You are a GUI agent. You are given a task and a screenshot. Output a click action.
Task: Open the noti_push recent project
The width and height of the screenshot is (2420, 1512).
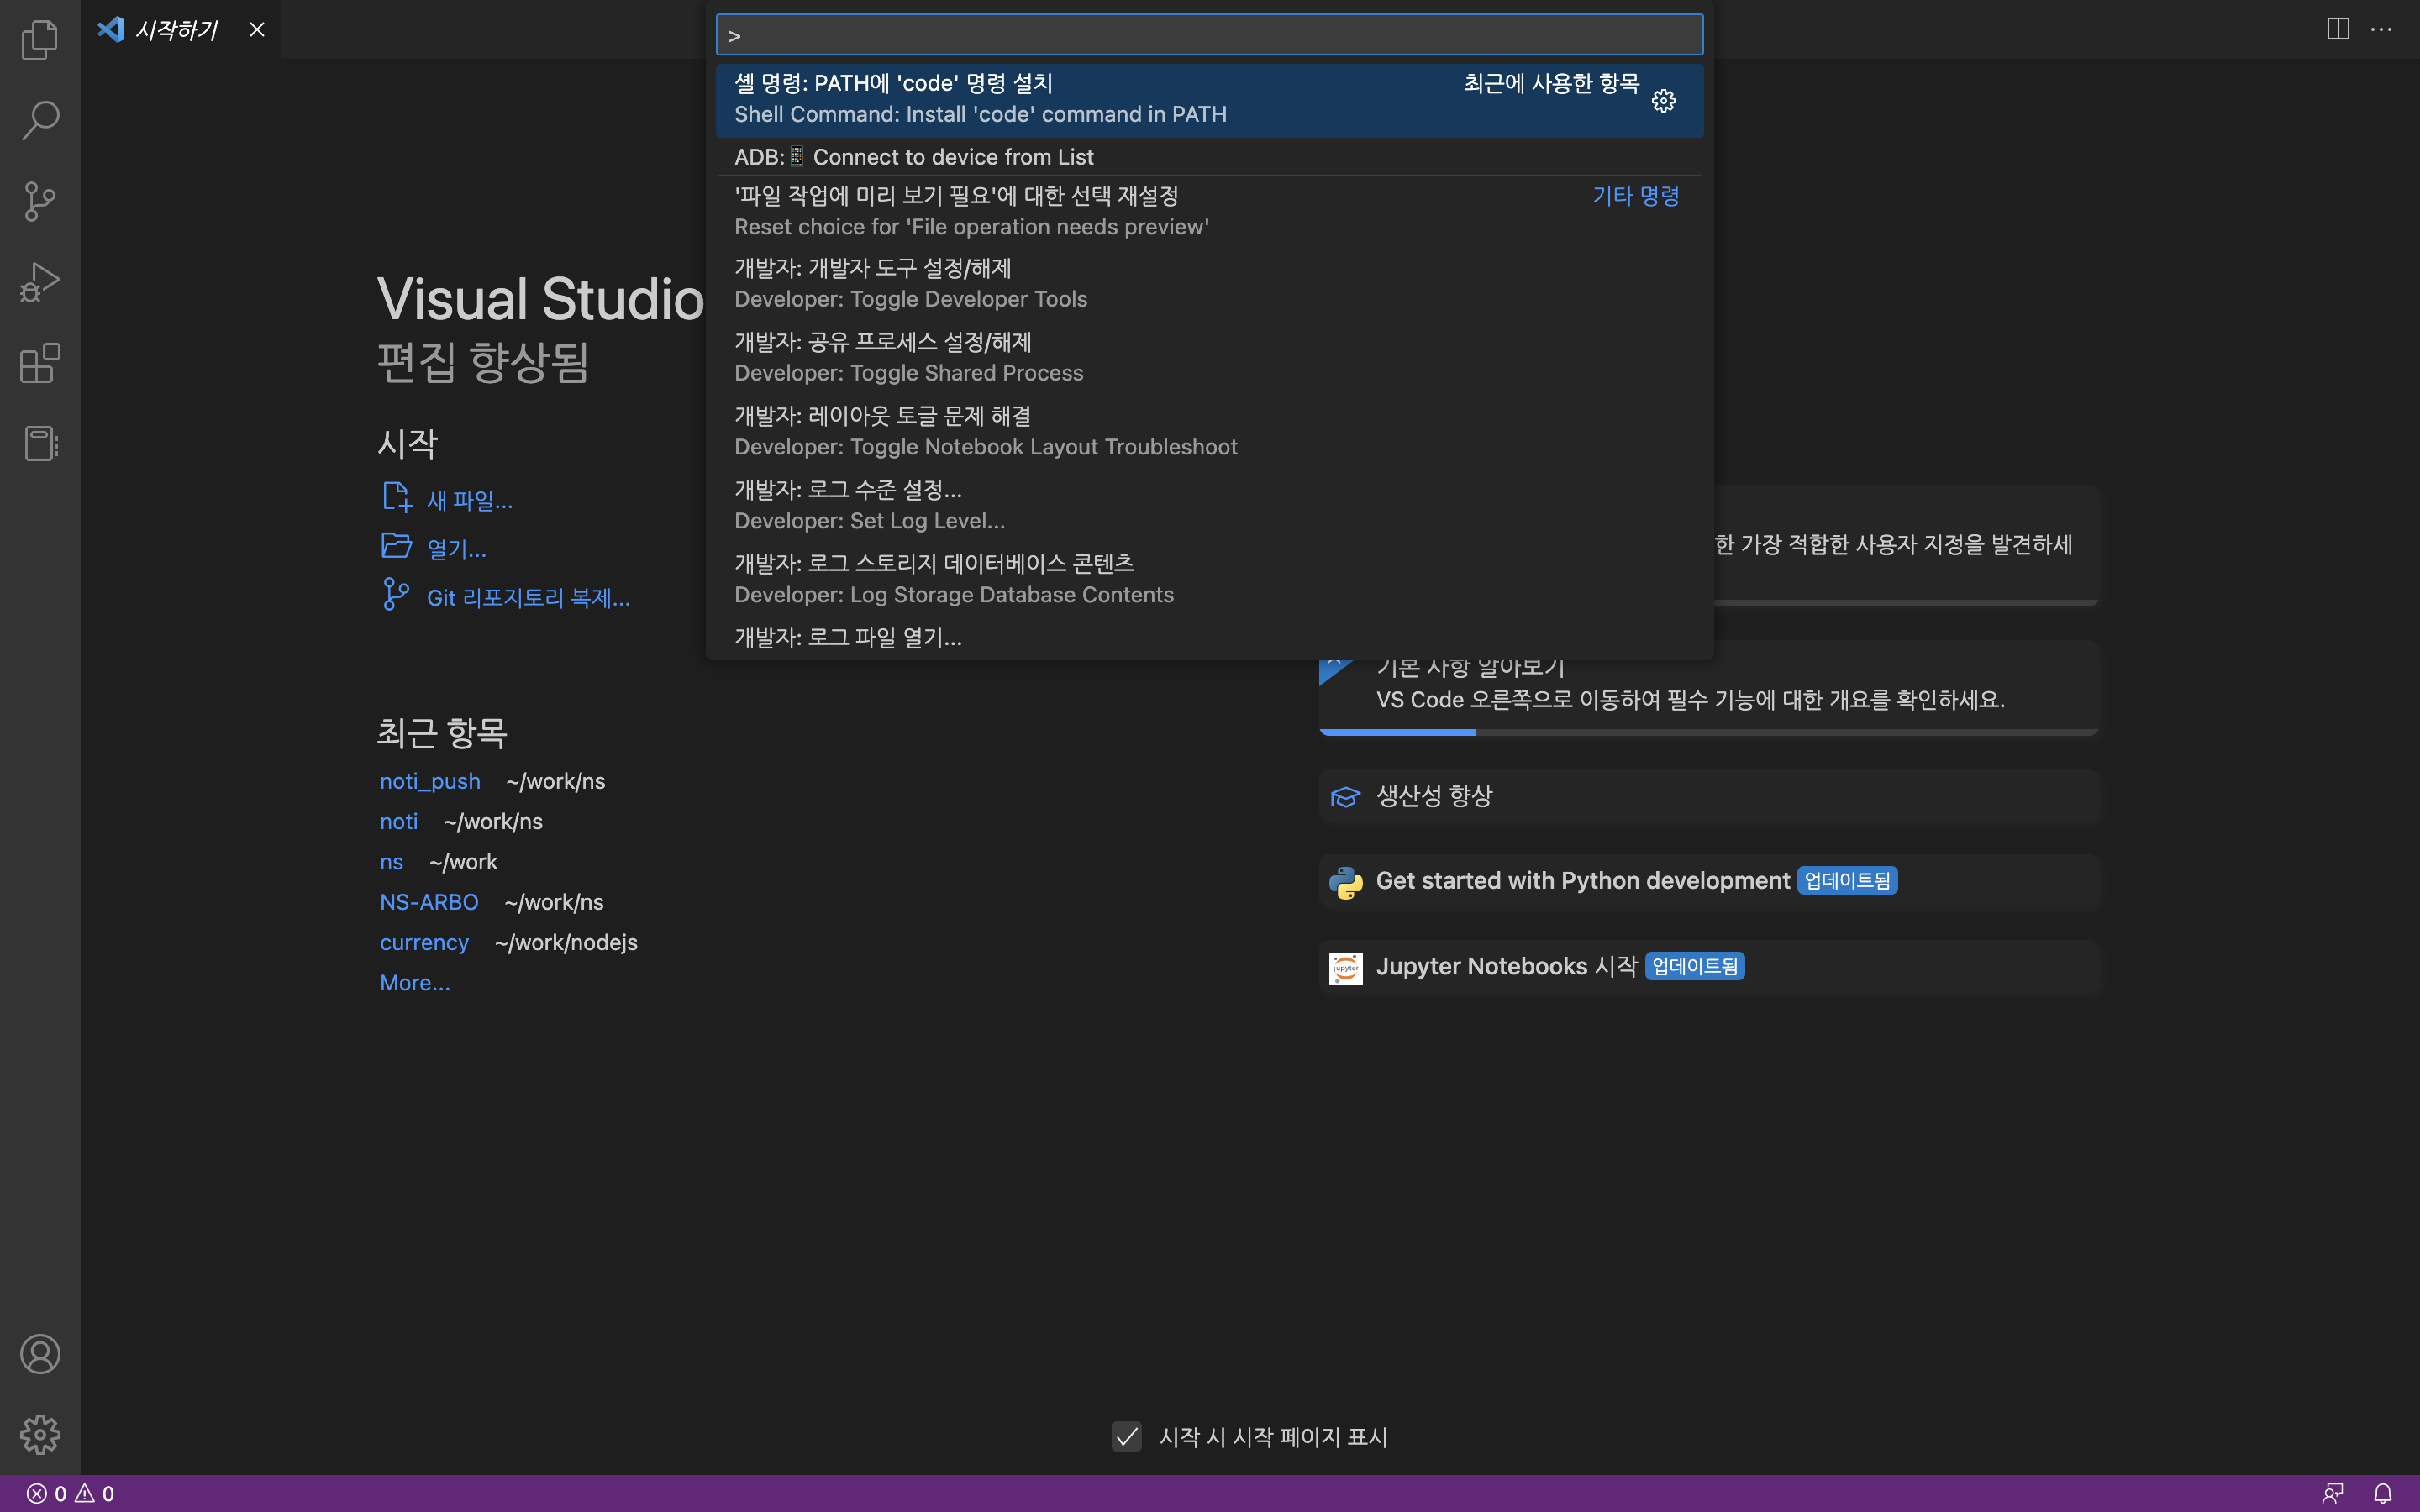[x=430, y=781]
